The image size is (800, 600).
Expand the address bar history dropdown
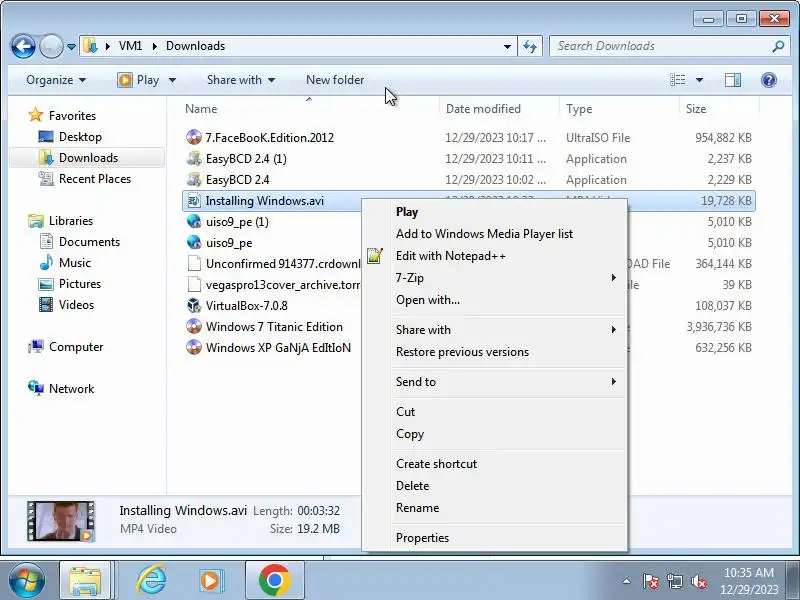[507, 46]
